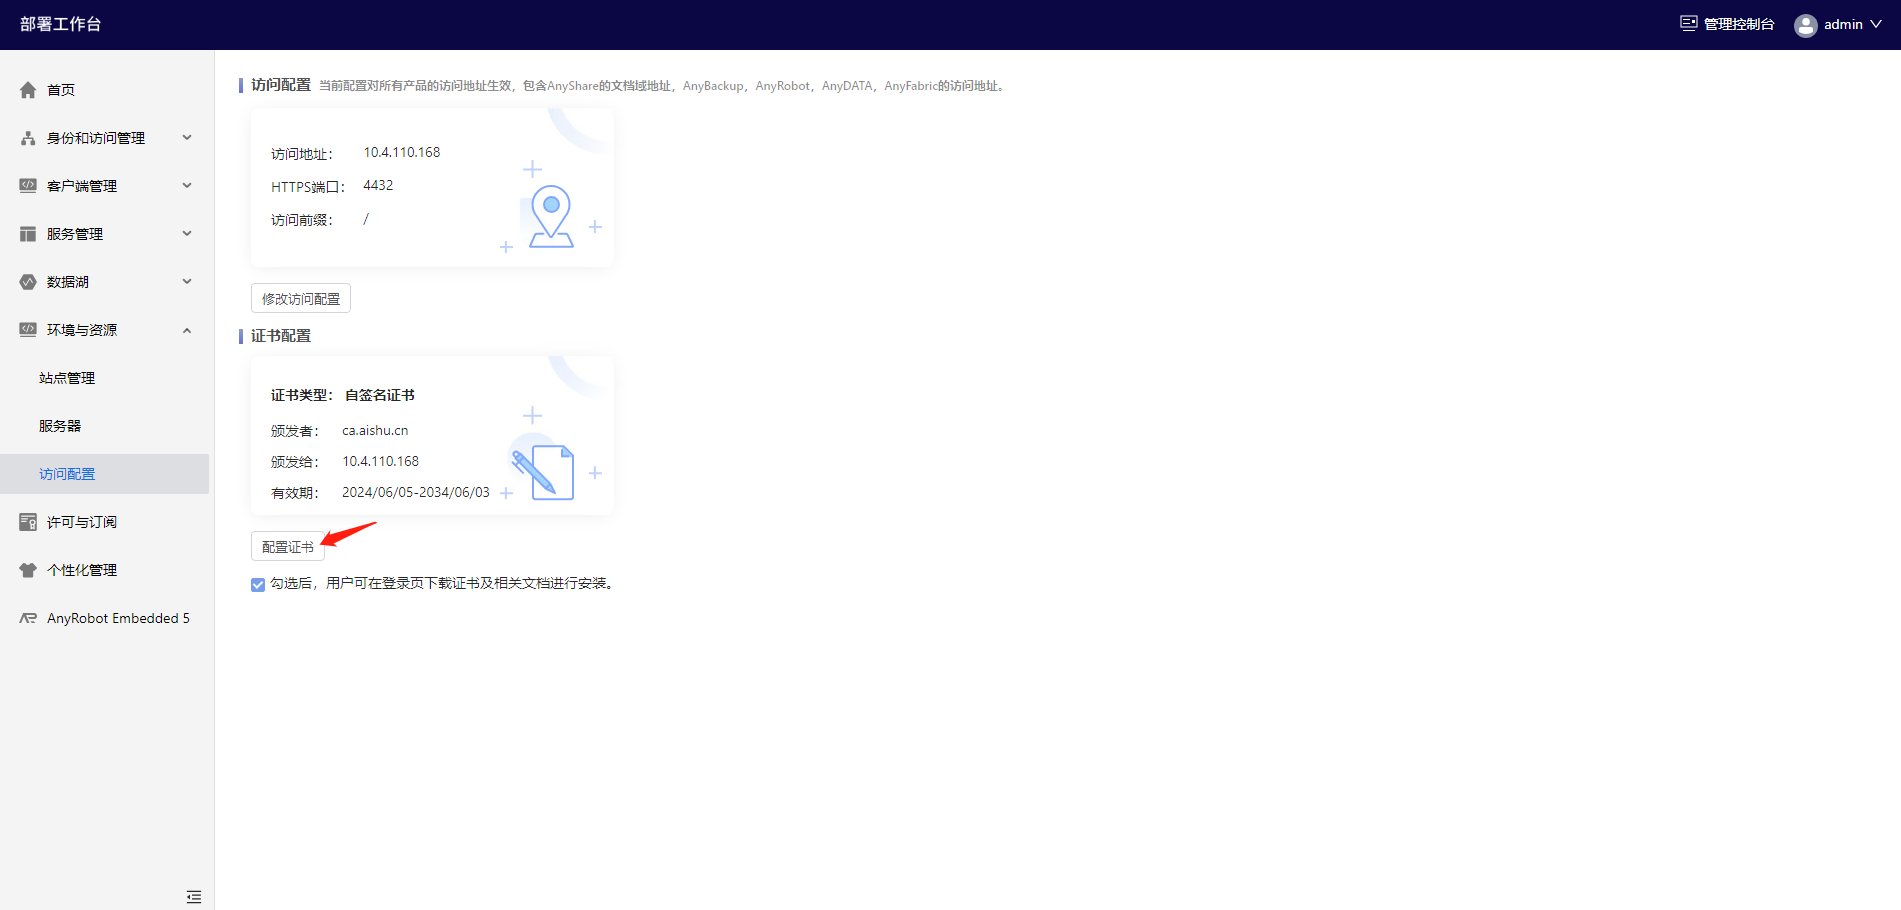Click the HTTPS port value 4432
This screenshot has width=1901, height=910.
click(378, 185)
